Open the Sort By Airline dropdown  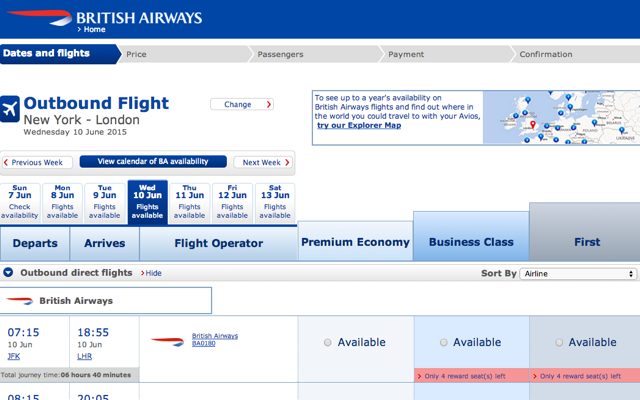pyautogui.click(x=578, y=273)
